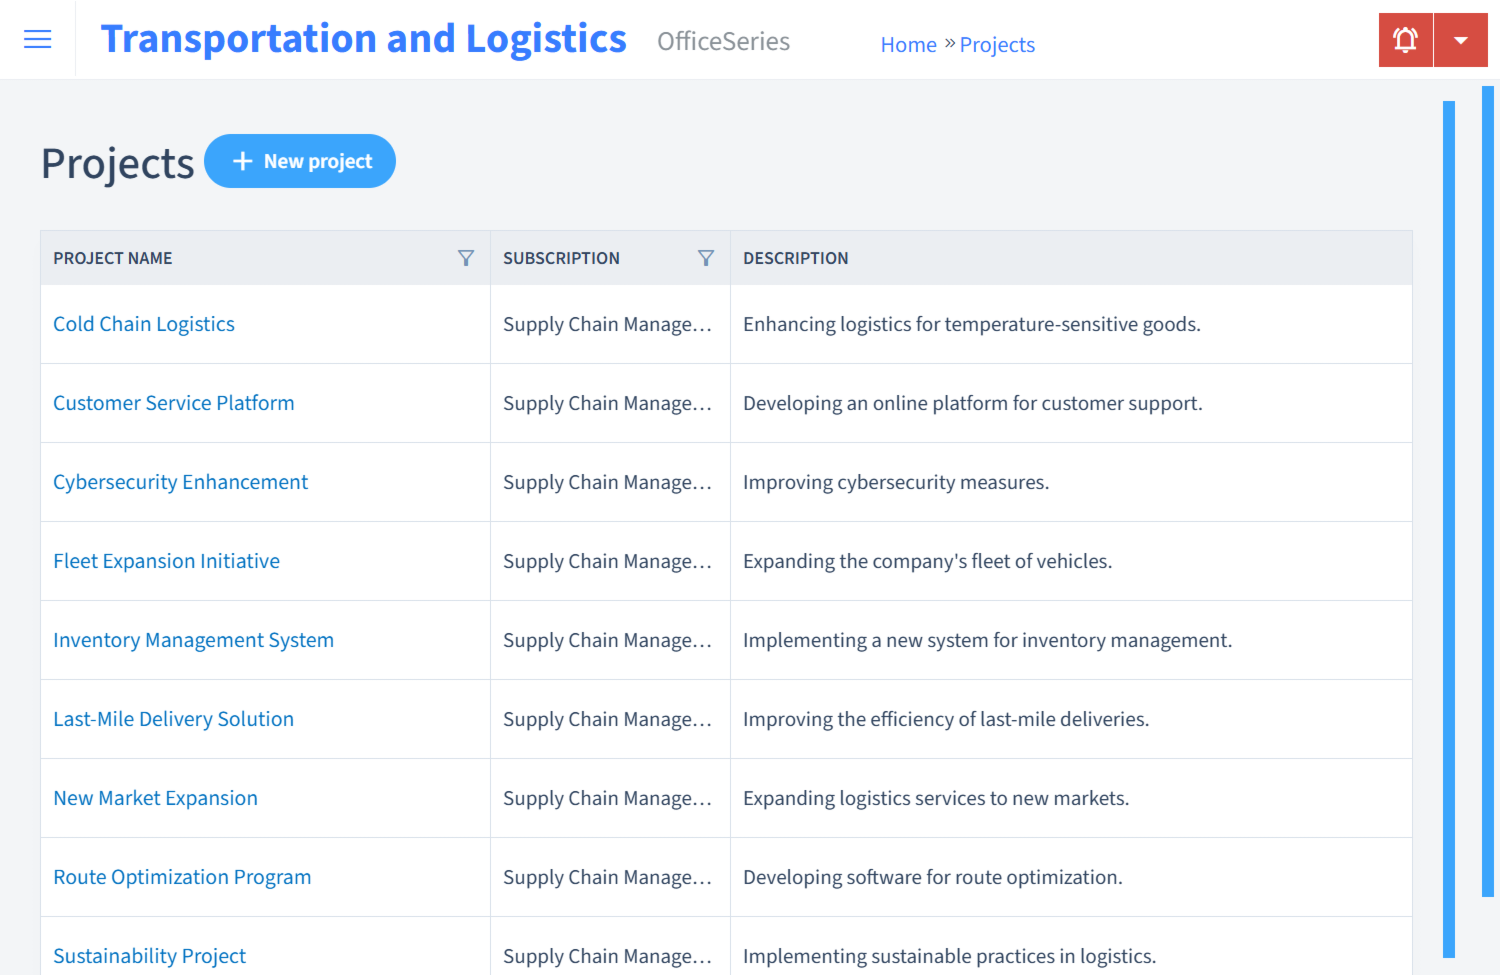The image size is (1500, 975).
Task: View the Route Optimization Program project
Action: [x=182, y=877]
